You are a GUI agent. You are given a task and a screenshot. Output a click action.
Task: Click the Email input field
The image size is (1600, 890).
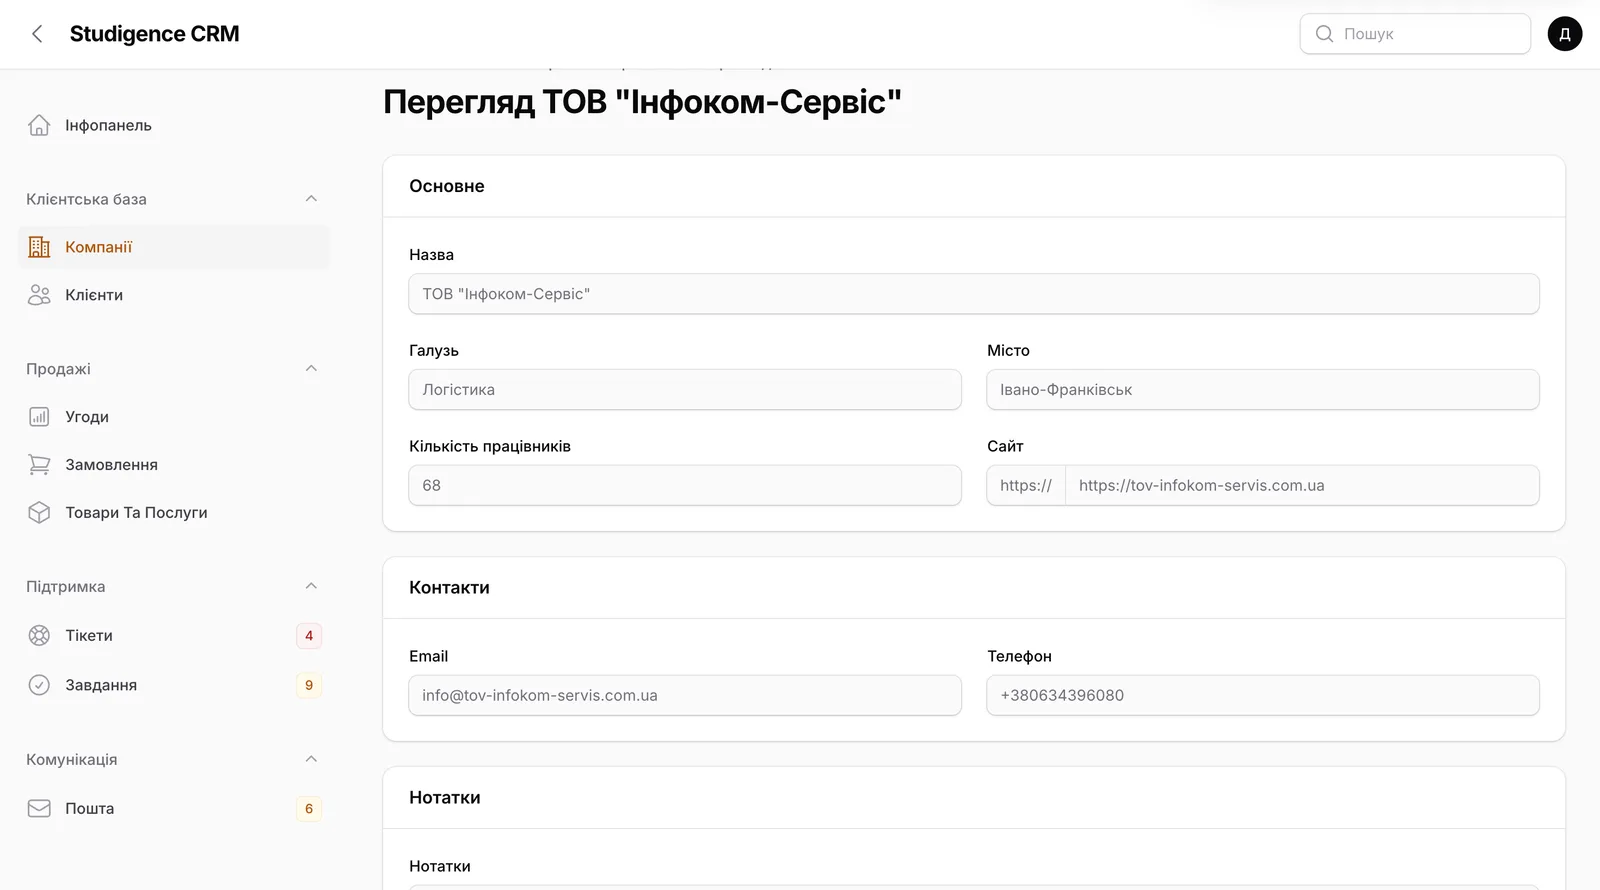[685, 695]
